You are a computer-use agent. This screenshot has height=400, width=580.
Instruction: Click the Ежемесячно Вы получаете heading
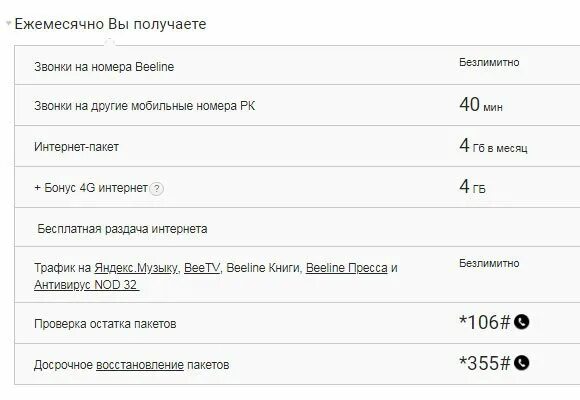click(x=110, y=24)
